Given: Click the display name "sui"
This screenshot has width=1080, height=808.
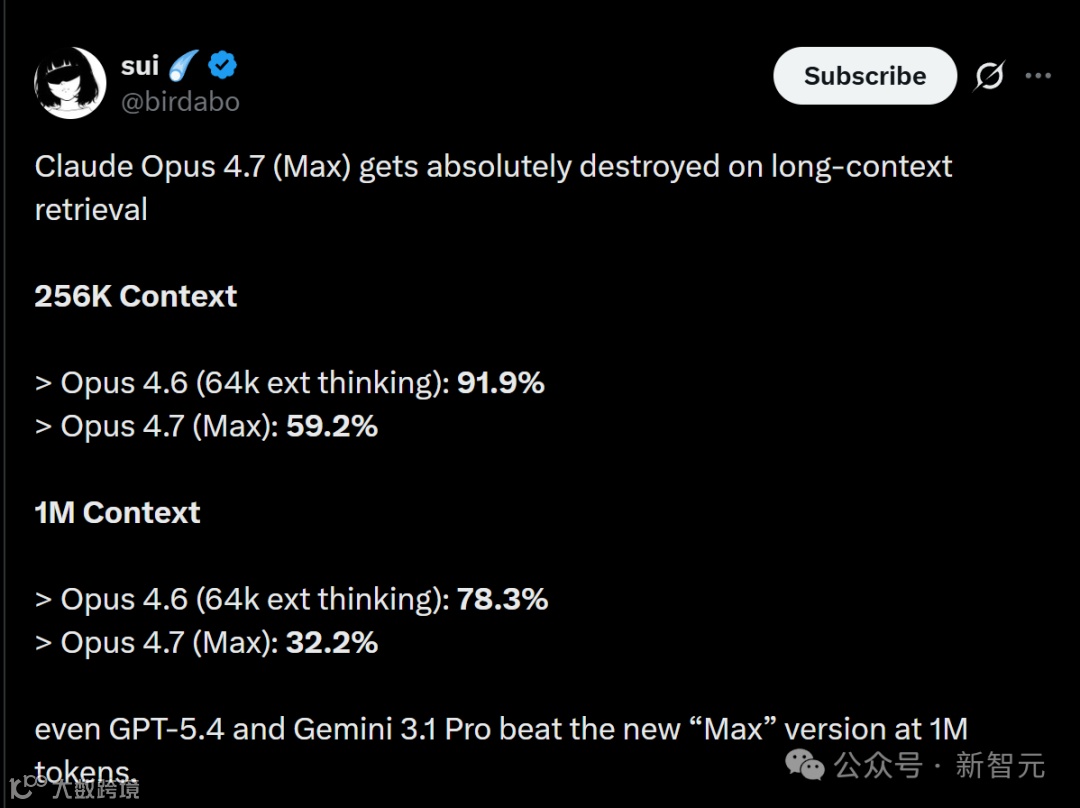Looking at the screenshot, I should (x=140, y=66).
